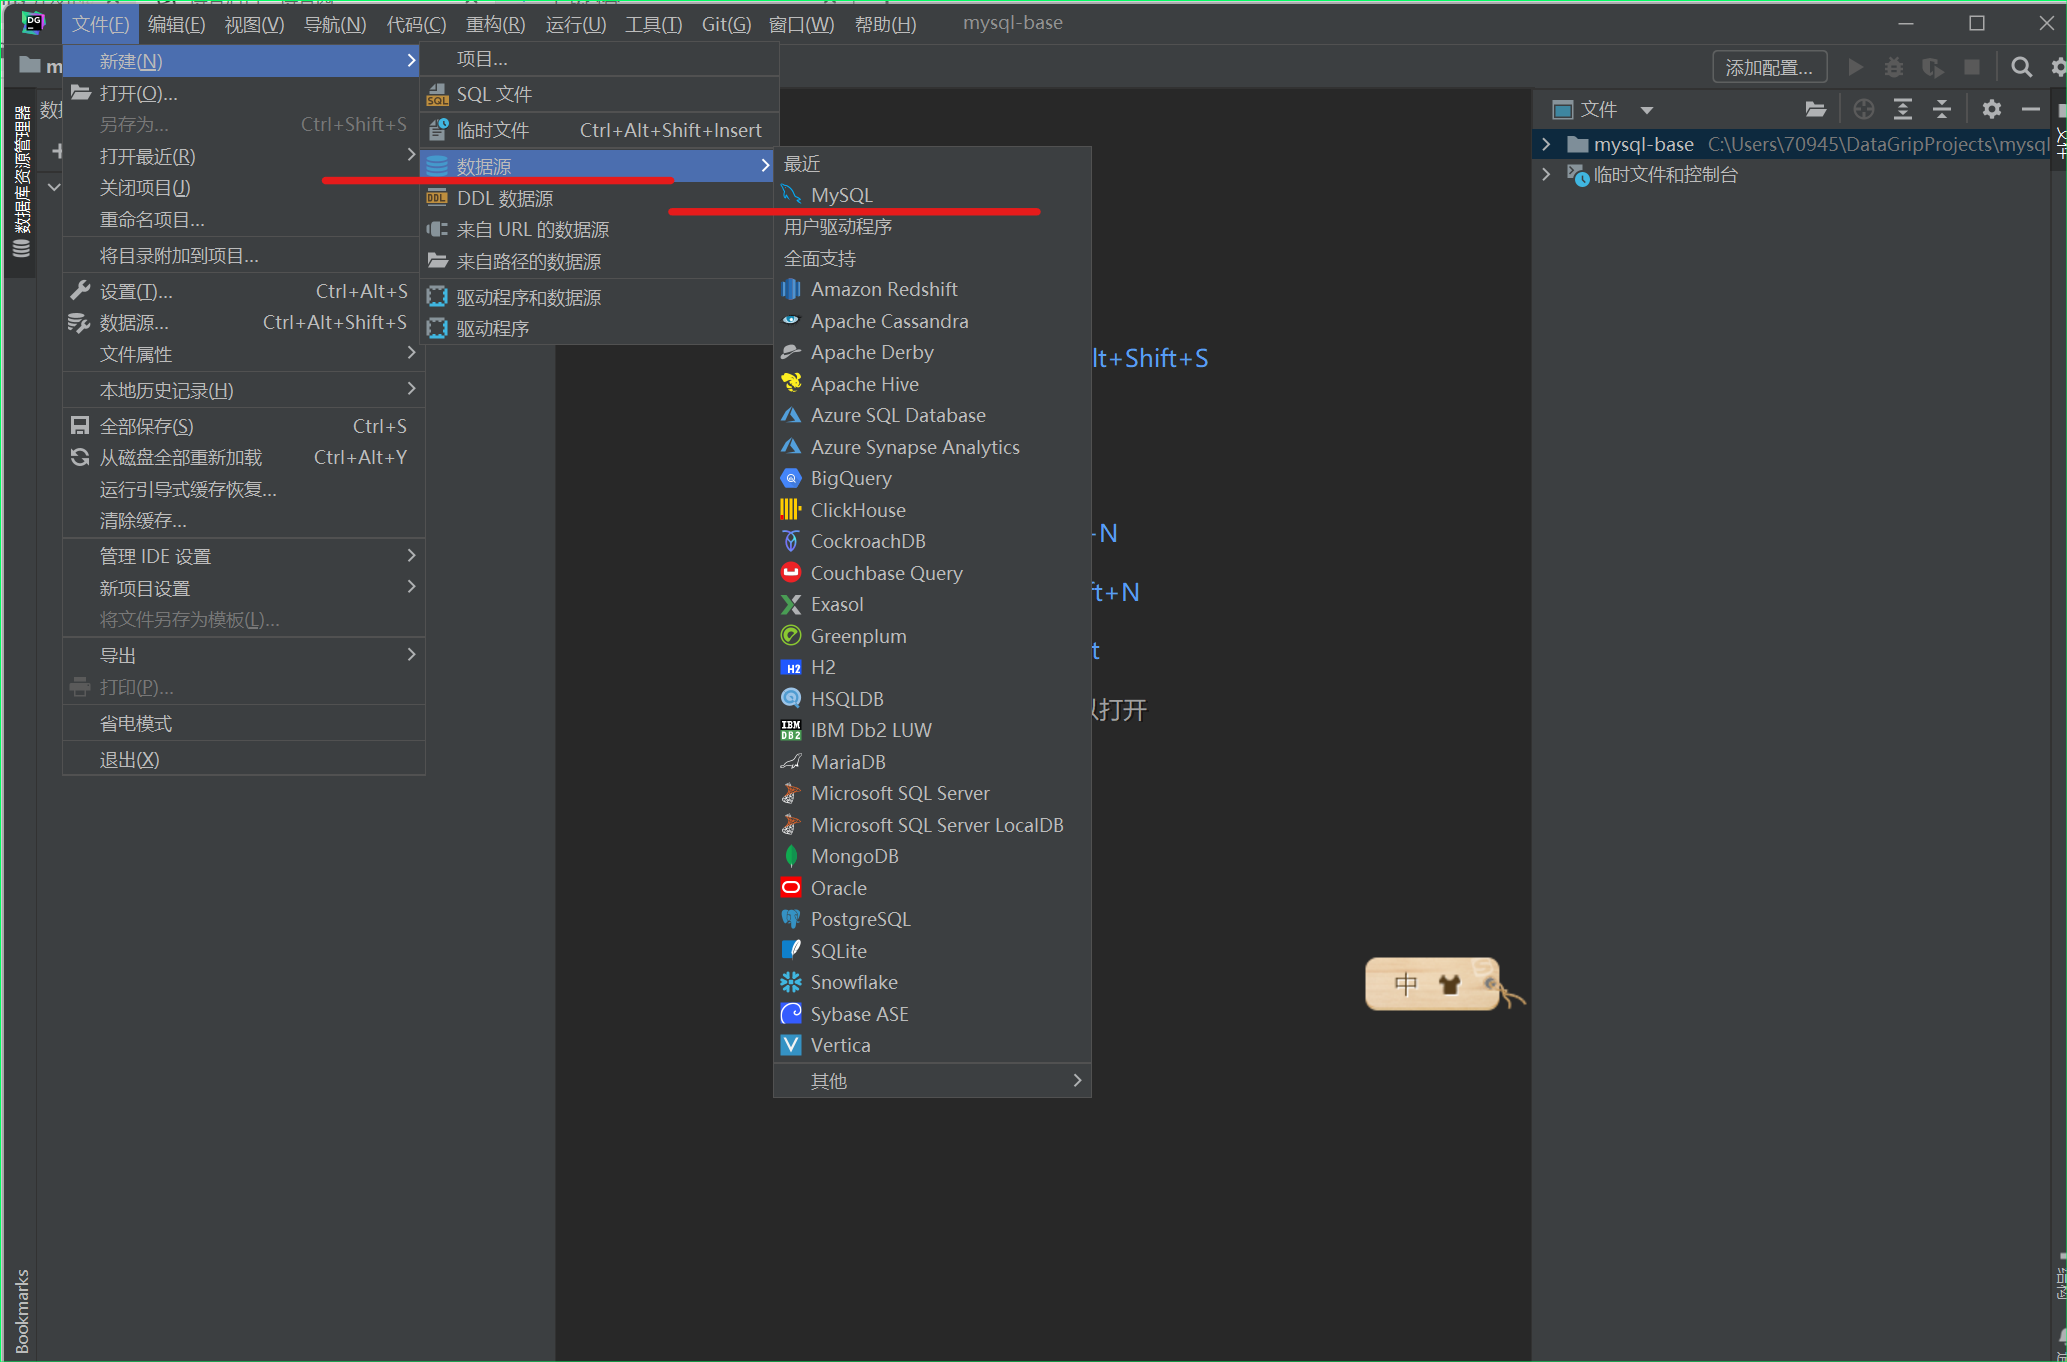The width and height of the screenshot is (2067, 1362).
Task: Open the Bookmarks side panel tab
Action: click(21, 1310)
